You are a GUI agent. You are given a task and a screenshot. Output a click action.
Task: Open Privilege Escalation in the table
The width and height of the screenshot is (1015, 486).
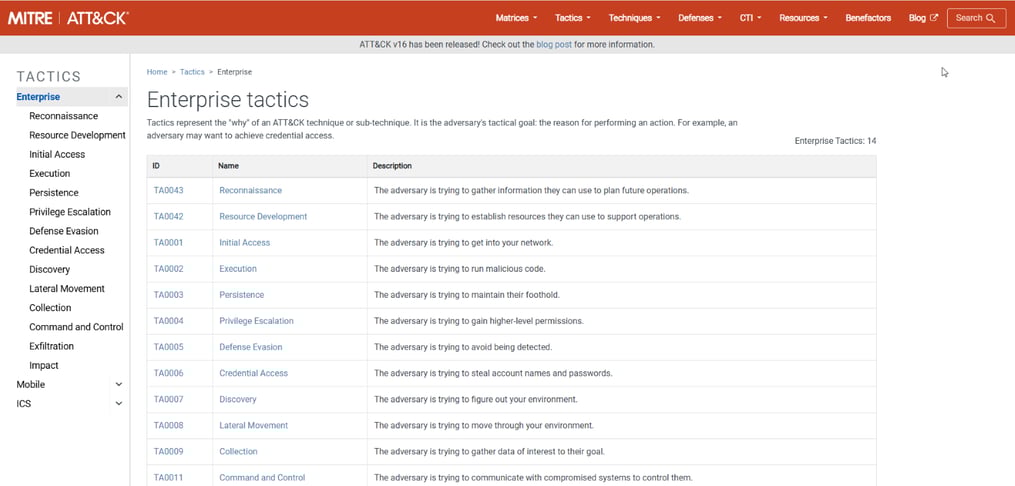point(256,321)
